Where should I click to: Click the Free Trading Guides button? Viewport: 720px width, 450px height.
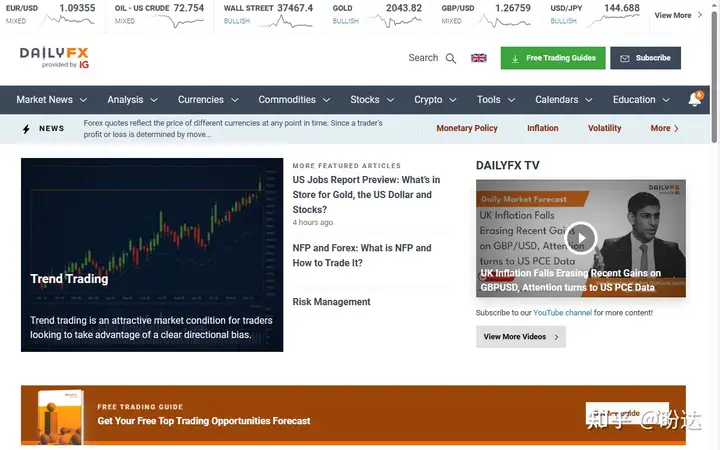tap(553, 58)
